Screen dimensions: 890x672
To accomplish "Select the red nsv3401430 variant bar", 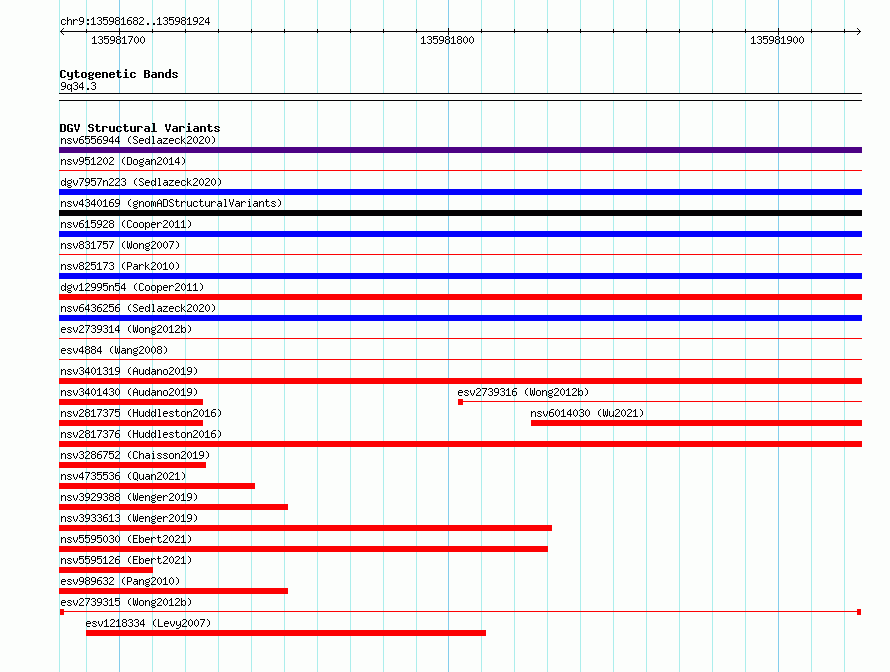I will click(131, 402).
